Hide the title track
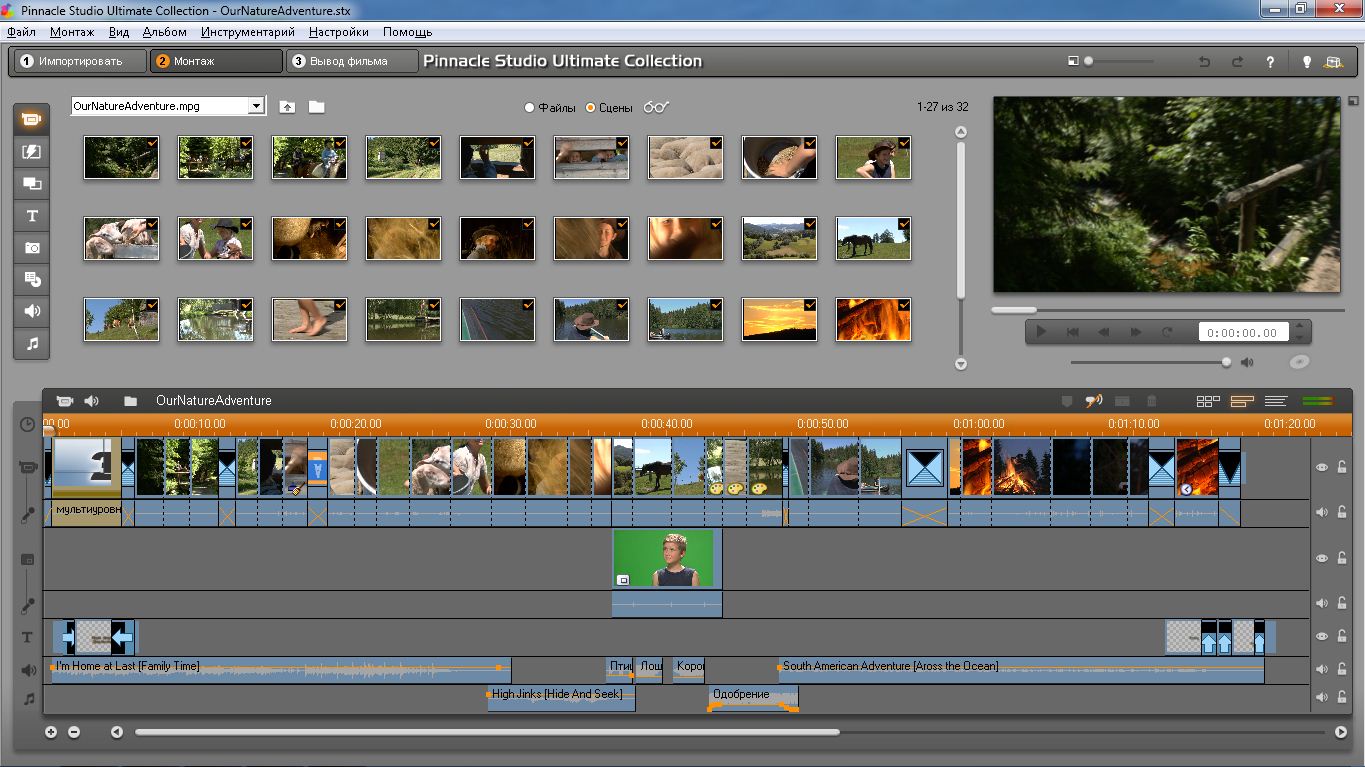The height and width of the screenshot is (767, 1365). click(x=1322, y=636)
